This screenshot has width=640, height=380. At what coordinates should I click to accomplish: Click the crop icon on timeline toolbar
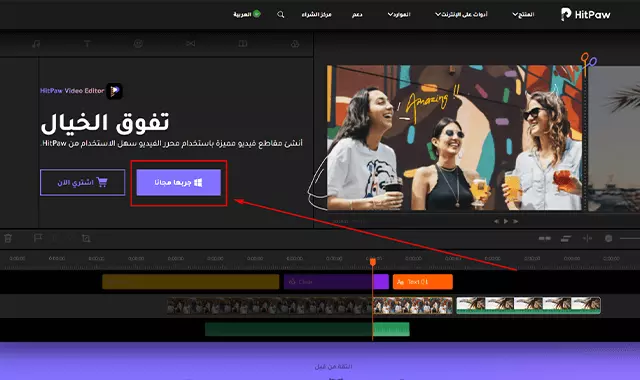(x=86, y=238)
